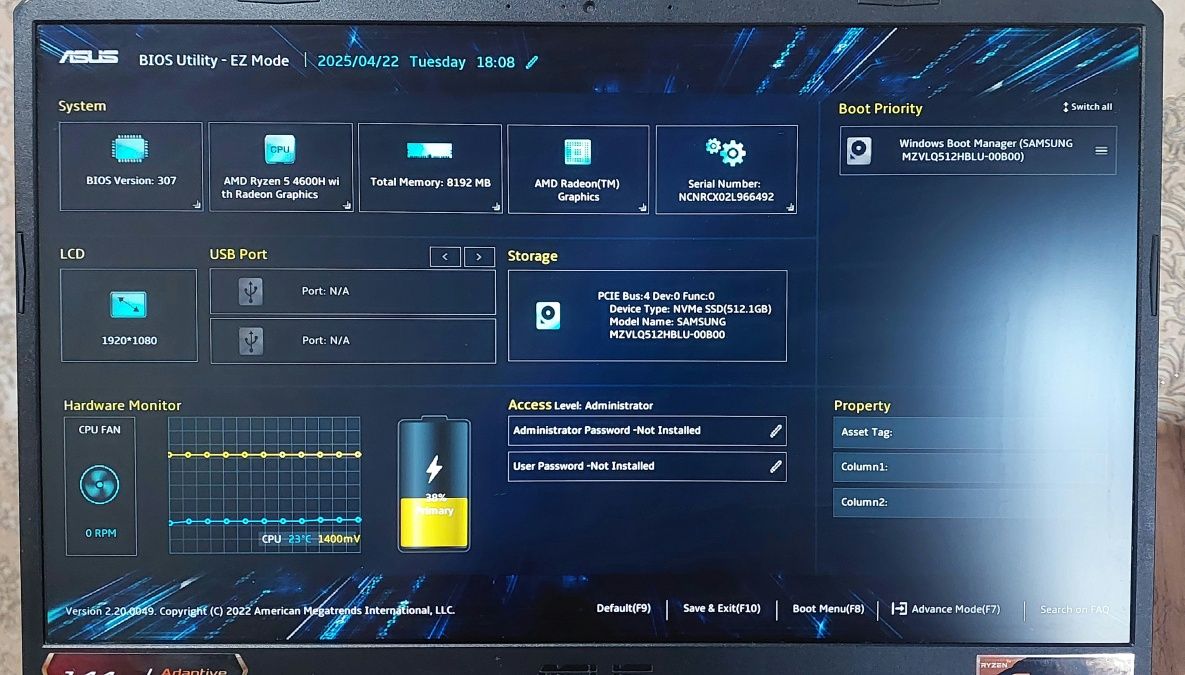Click the AMD Radeon Graphics chip icon
The image size is (1185, 675).
tap(577, 152)
